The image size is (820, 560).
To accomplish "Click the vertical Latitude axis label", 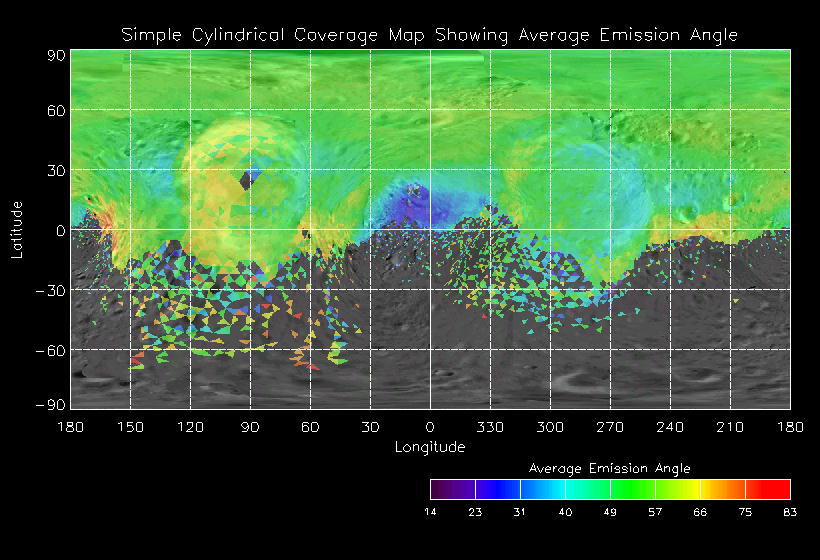I will pyautogui.click(x=17, y=229).
